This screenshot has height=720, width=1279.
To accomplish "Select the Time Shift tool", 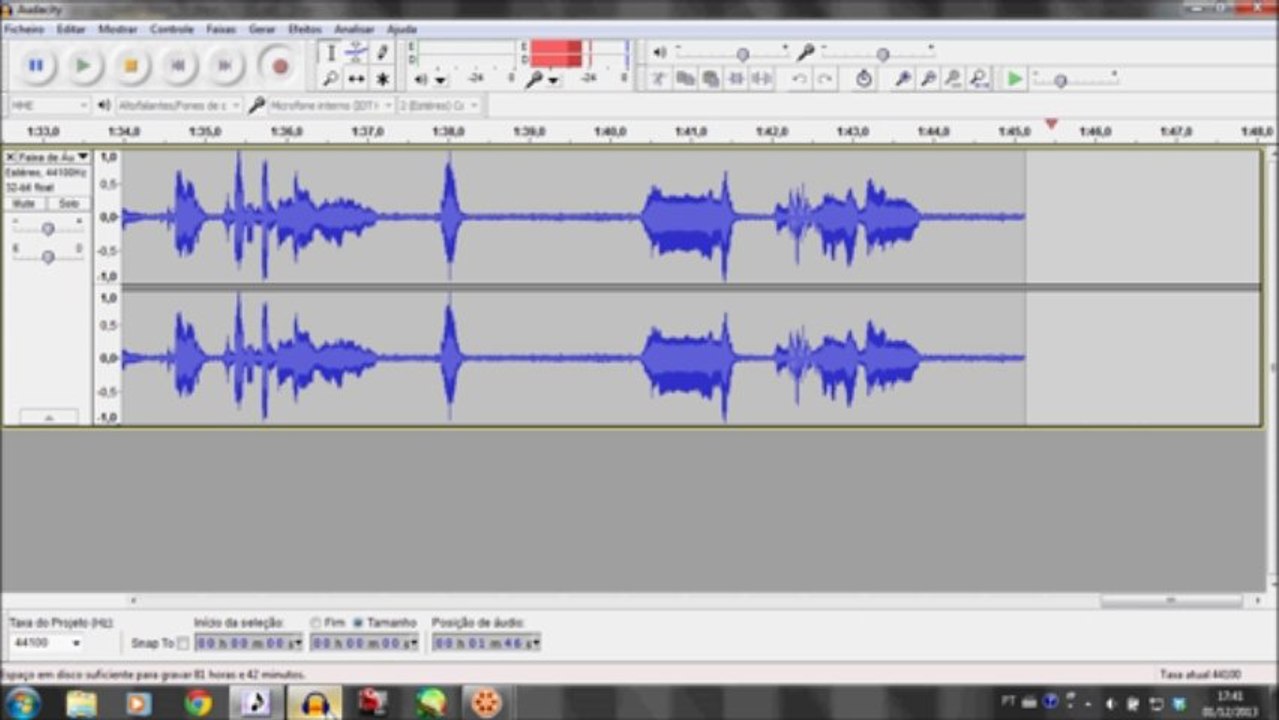I will tap(356, 79).
